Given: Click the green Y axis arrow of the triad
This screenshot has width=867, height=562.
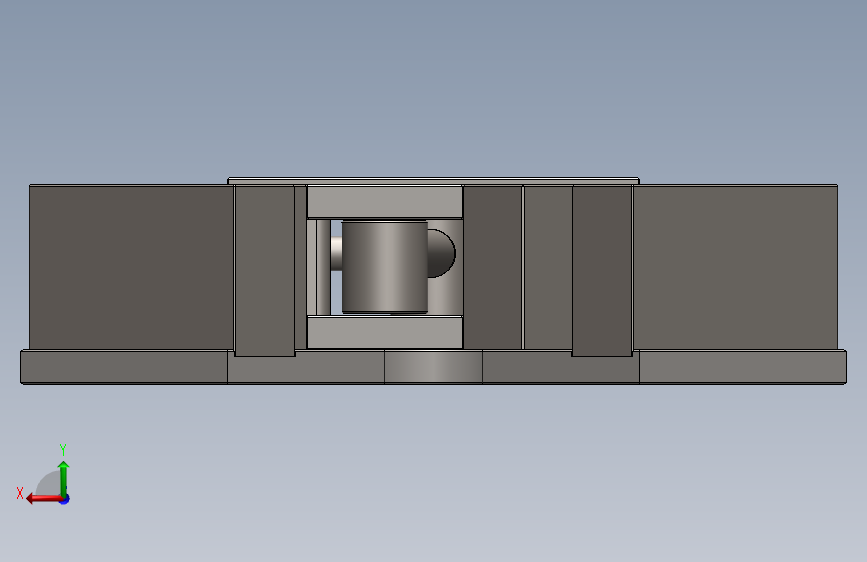Looking at the screenshot, I should coord(64,478).
